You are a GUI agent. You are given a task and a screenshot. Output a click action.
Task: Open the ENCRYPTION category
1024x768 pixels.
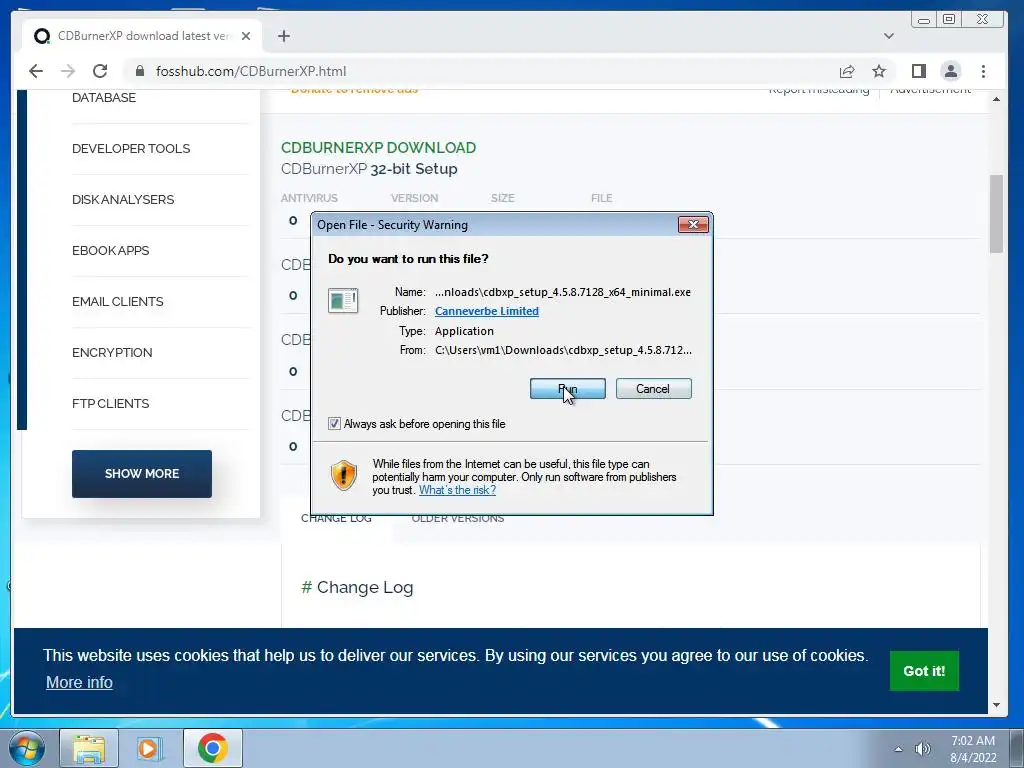(x=112, y=352)
